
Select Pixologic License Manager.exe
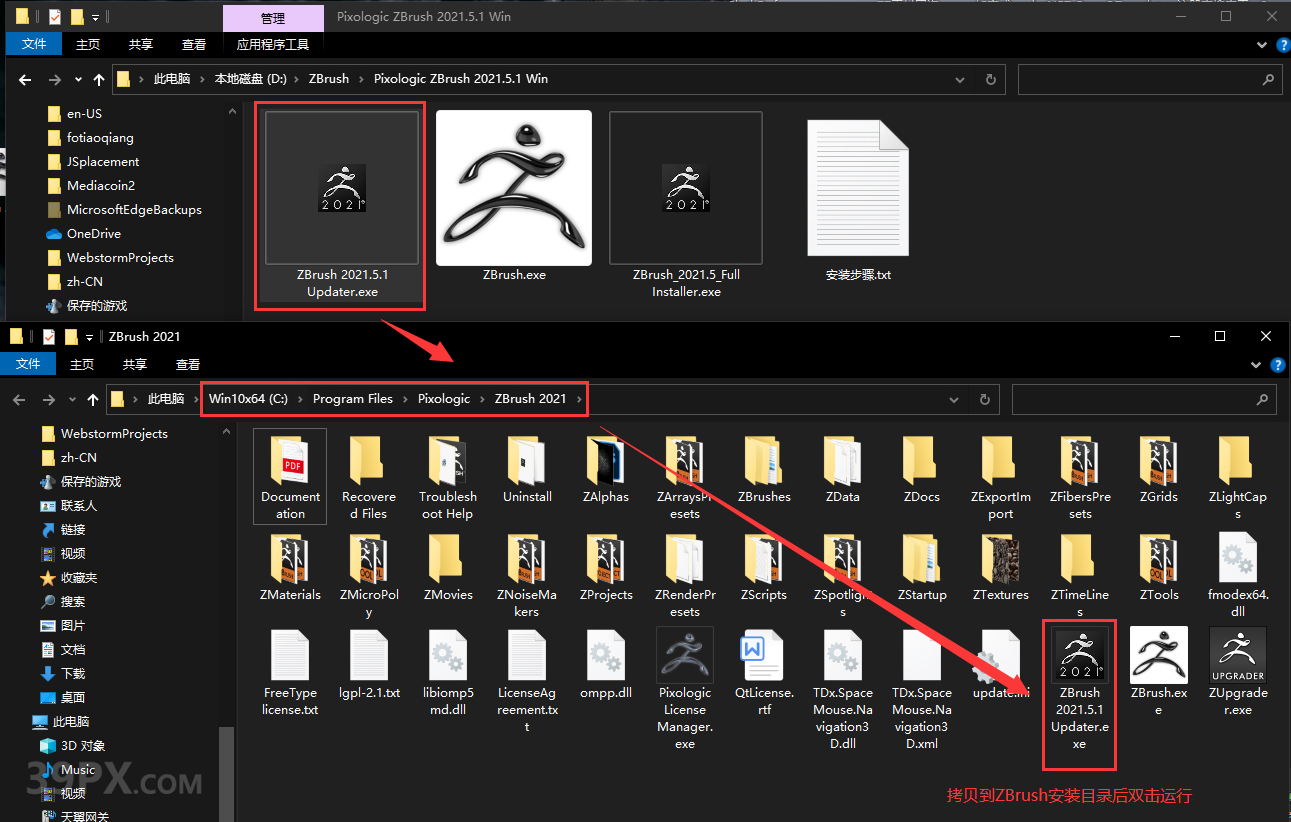pyautogui.click(x=685, y=690)
